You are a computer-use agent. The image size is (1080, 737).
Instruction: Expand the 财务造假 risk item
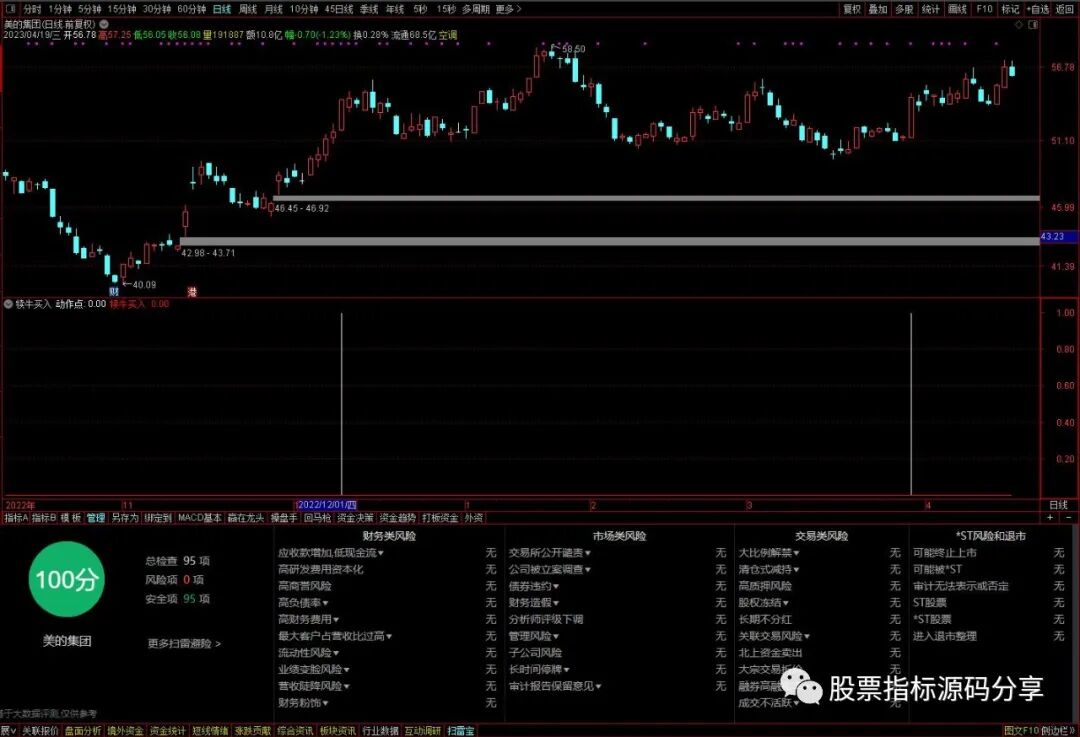point(534,603)
